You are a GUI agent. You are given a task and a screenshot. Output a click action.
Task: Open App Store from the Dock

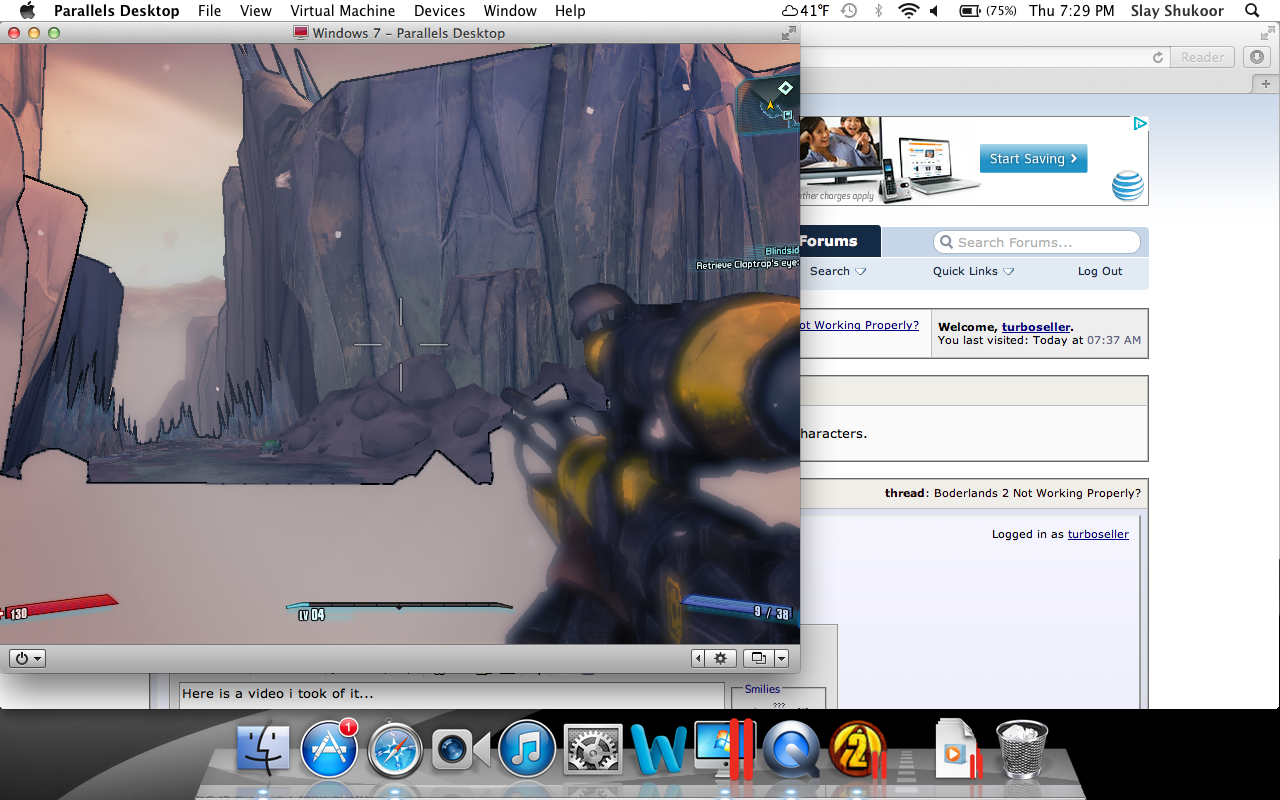[330, 750]
